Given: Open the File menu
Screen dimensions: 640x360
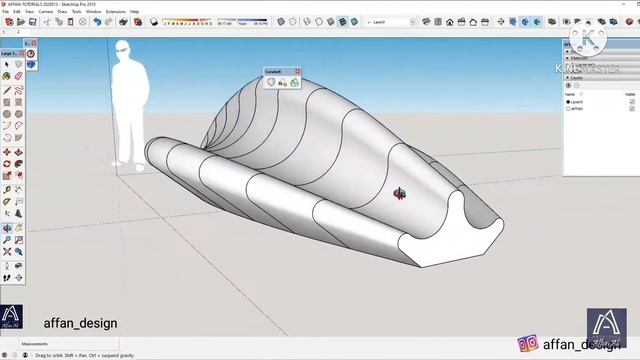Looking at the screenshot, I should point(5,12).
